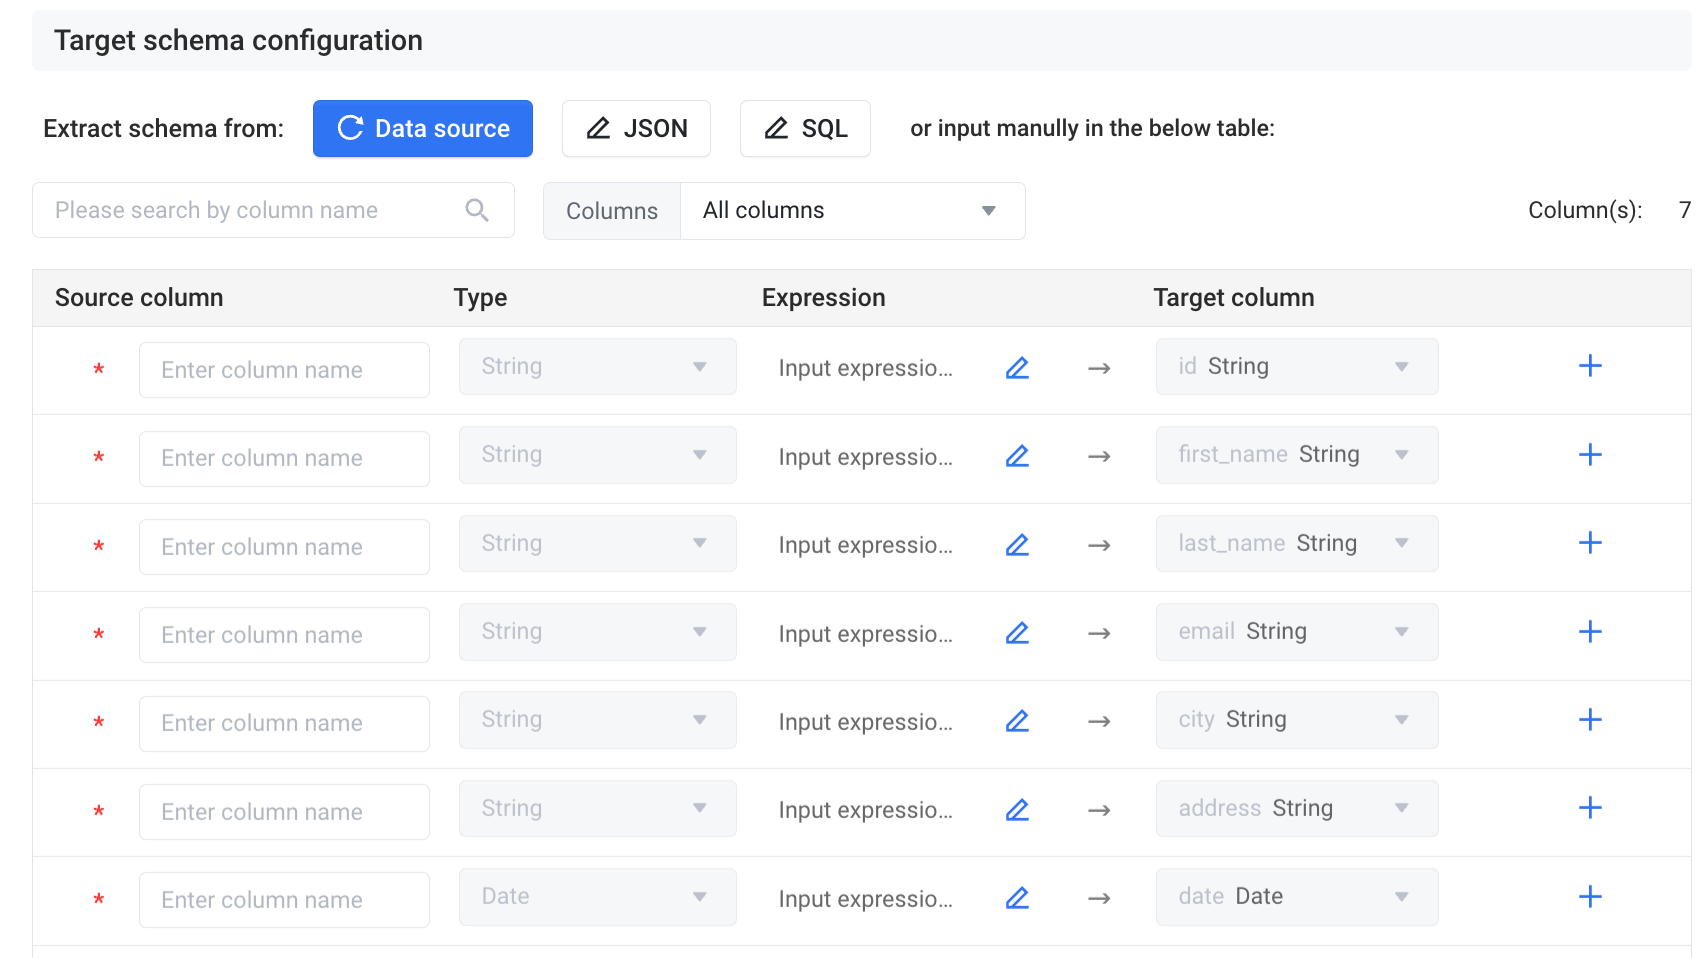
Task: Click the SQL schema button
Action: (x=805, y=129)
